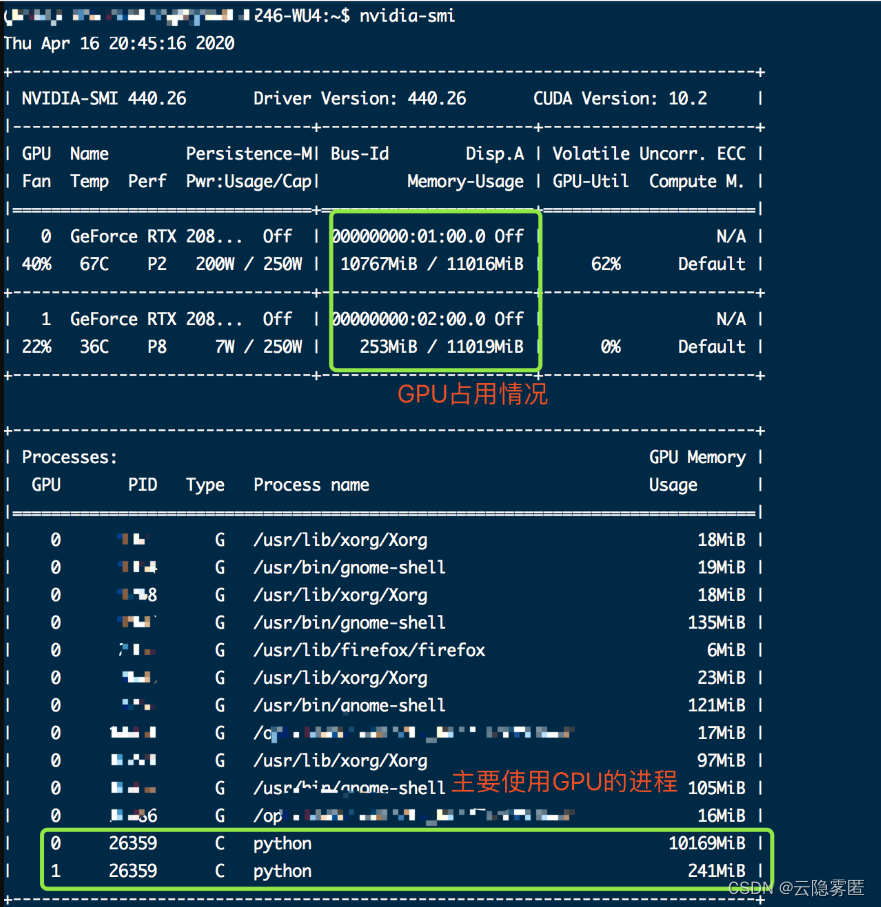The image size is (881, 907).
Task: Select the /usr/bin/gnome-shell process using 135MiB
Action: 350,622
